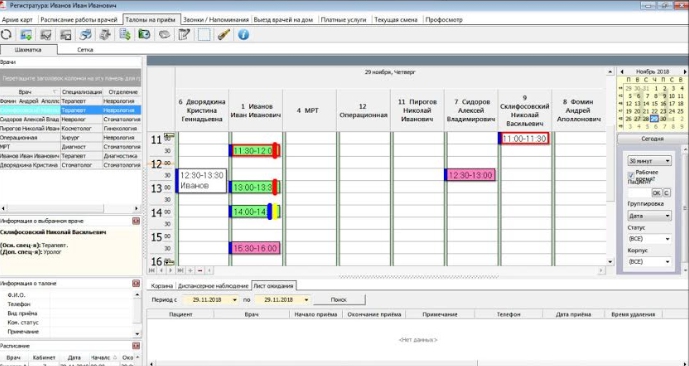Select day 30 in the mini calendar

click(664, 119)
